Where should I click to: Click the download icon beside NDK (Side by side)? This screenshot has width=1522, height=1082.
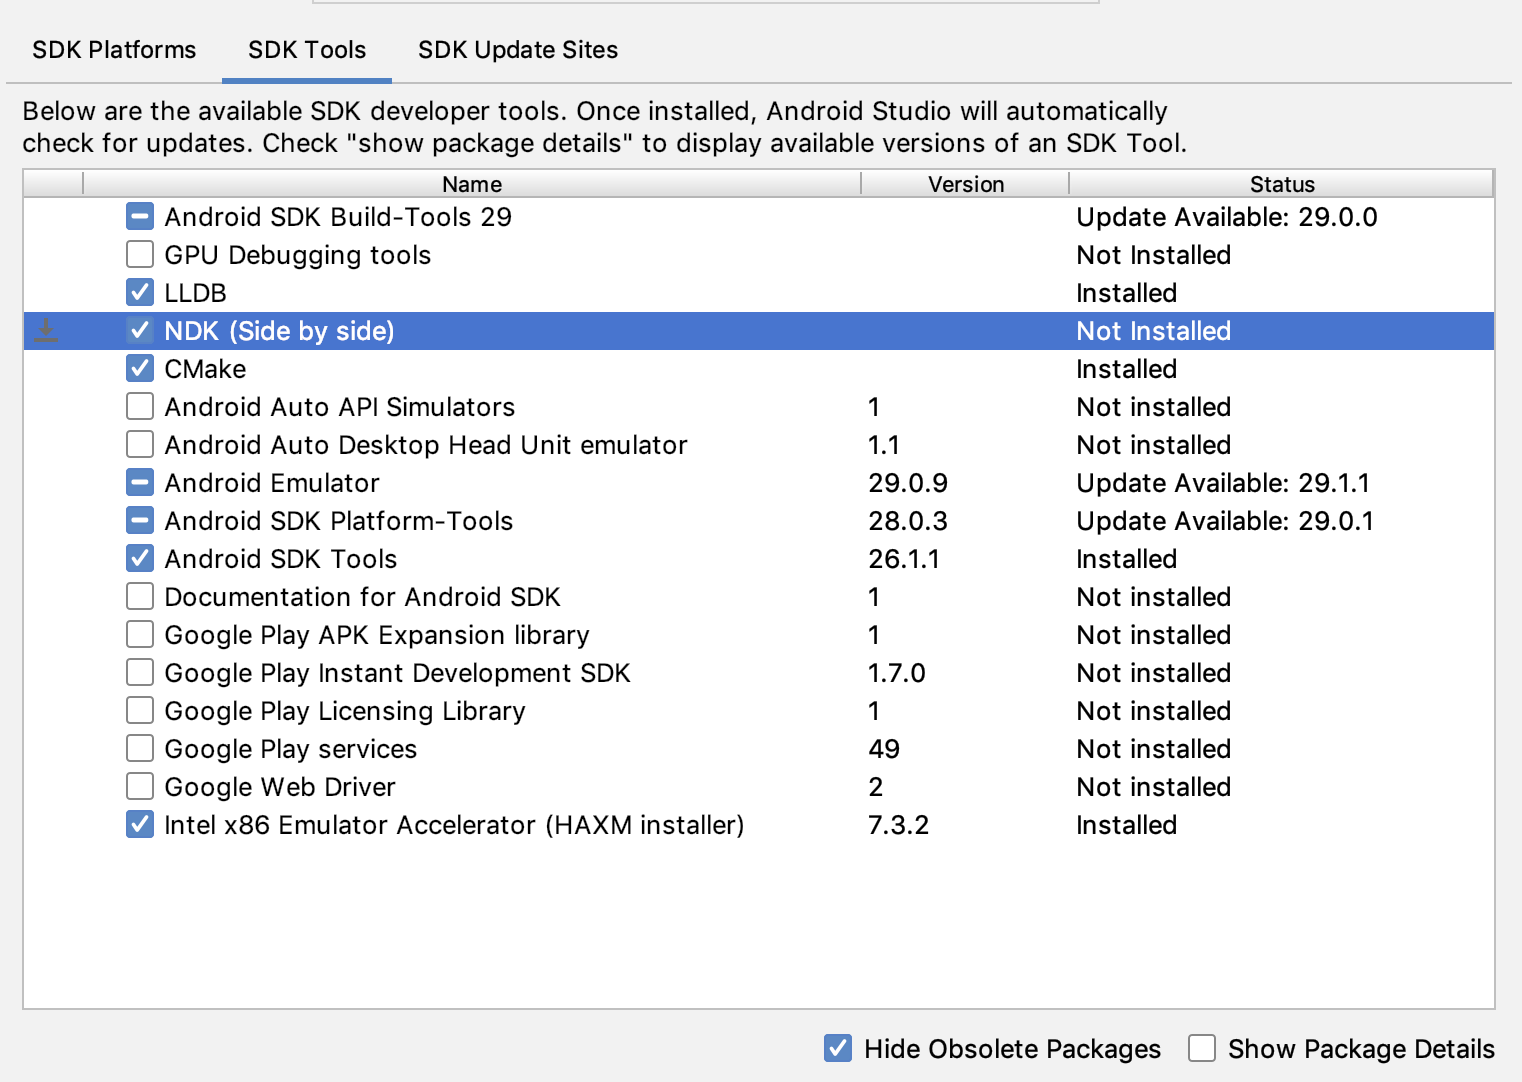tap(45, 330)
